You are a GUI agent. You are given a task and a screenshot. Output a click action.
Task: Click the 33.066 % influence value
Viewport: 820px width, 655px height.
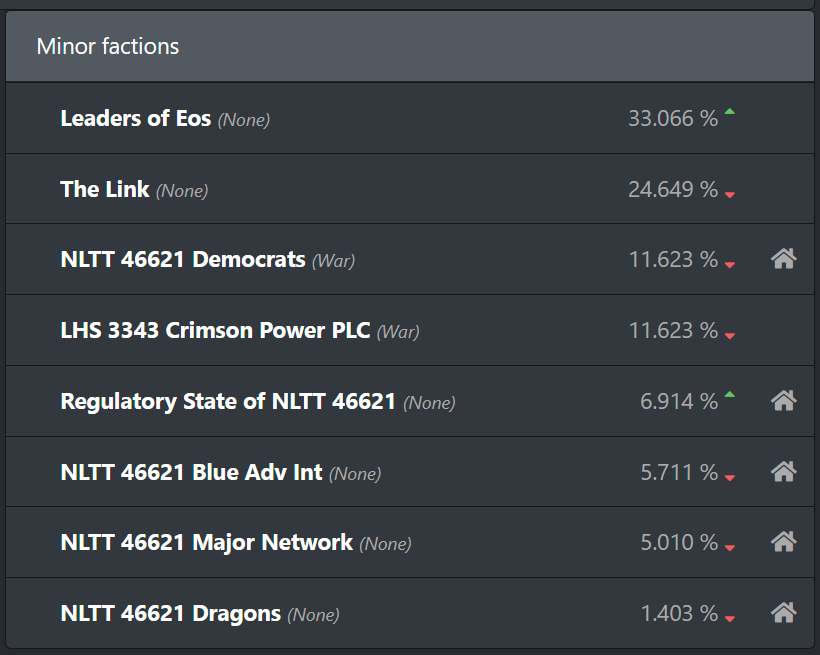click(673, 119)
